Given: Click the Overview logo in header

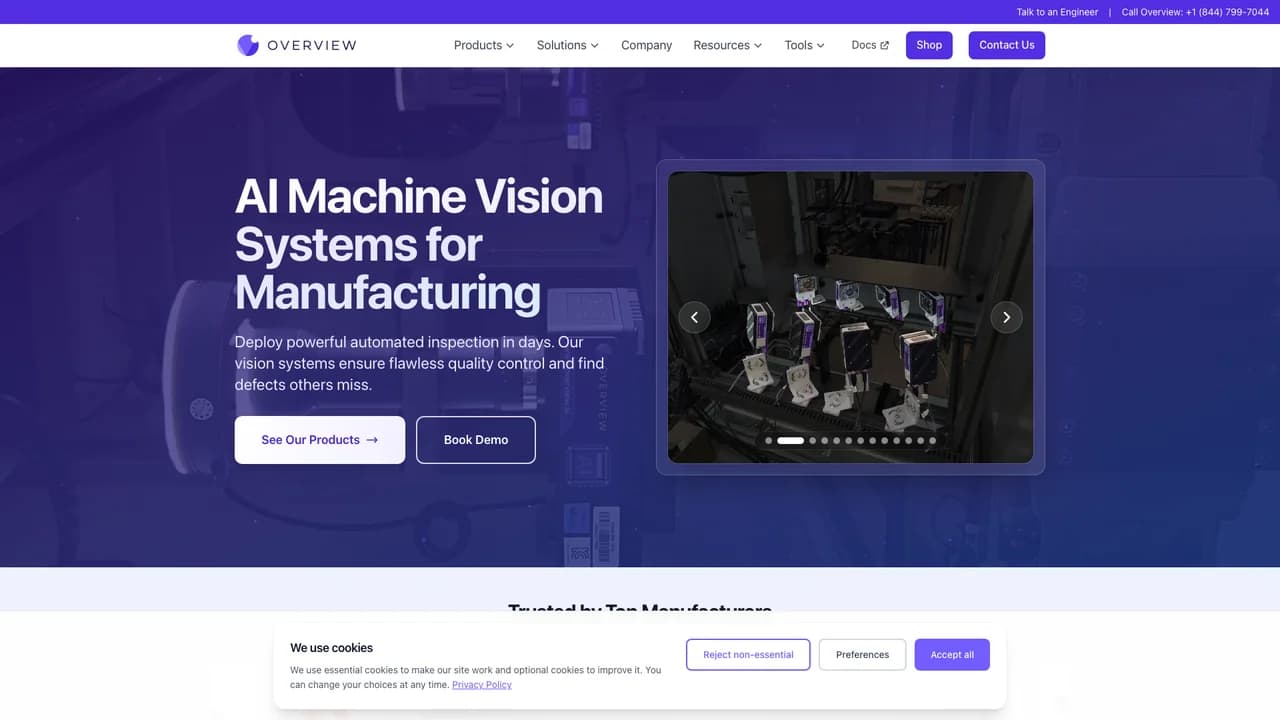Looking at the screenshot, I should (296, 45).
